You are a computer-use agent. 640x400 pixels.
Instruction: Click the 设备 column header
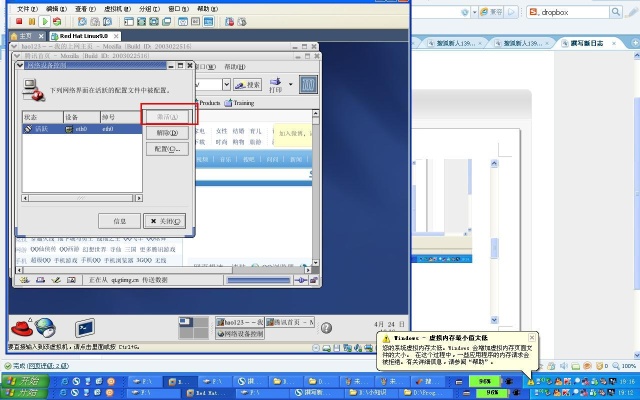tap(82, 117)
